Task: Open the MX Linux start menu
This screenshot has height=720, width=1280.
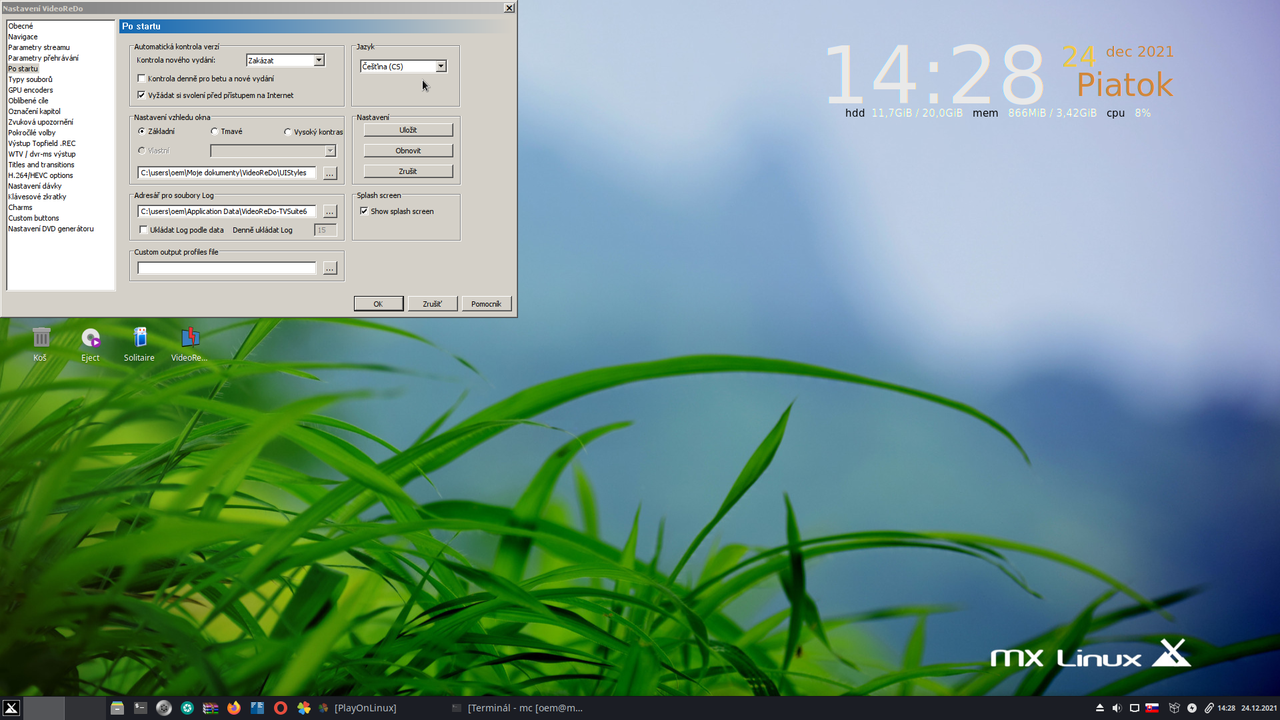Action: (11, 708)
